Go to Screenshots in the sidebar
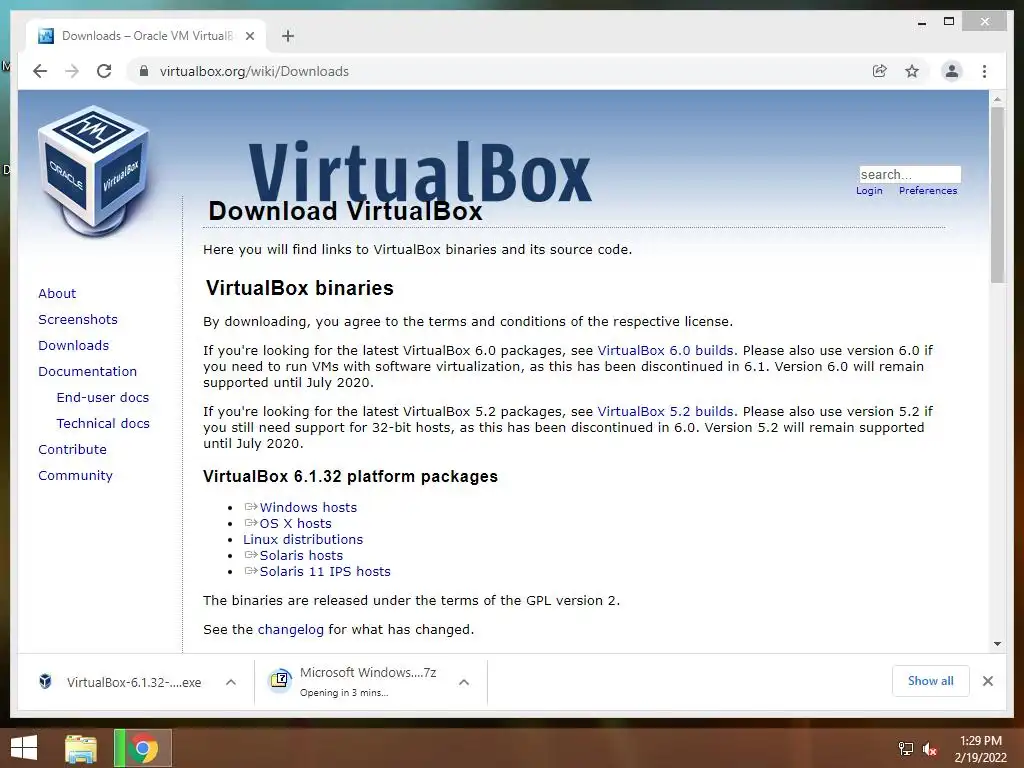Viewport: 1024px width, 768px height. 78,319
